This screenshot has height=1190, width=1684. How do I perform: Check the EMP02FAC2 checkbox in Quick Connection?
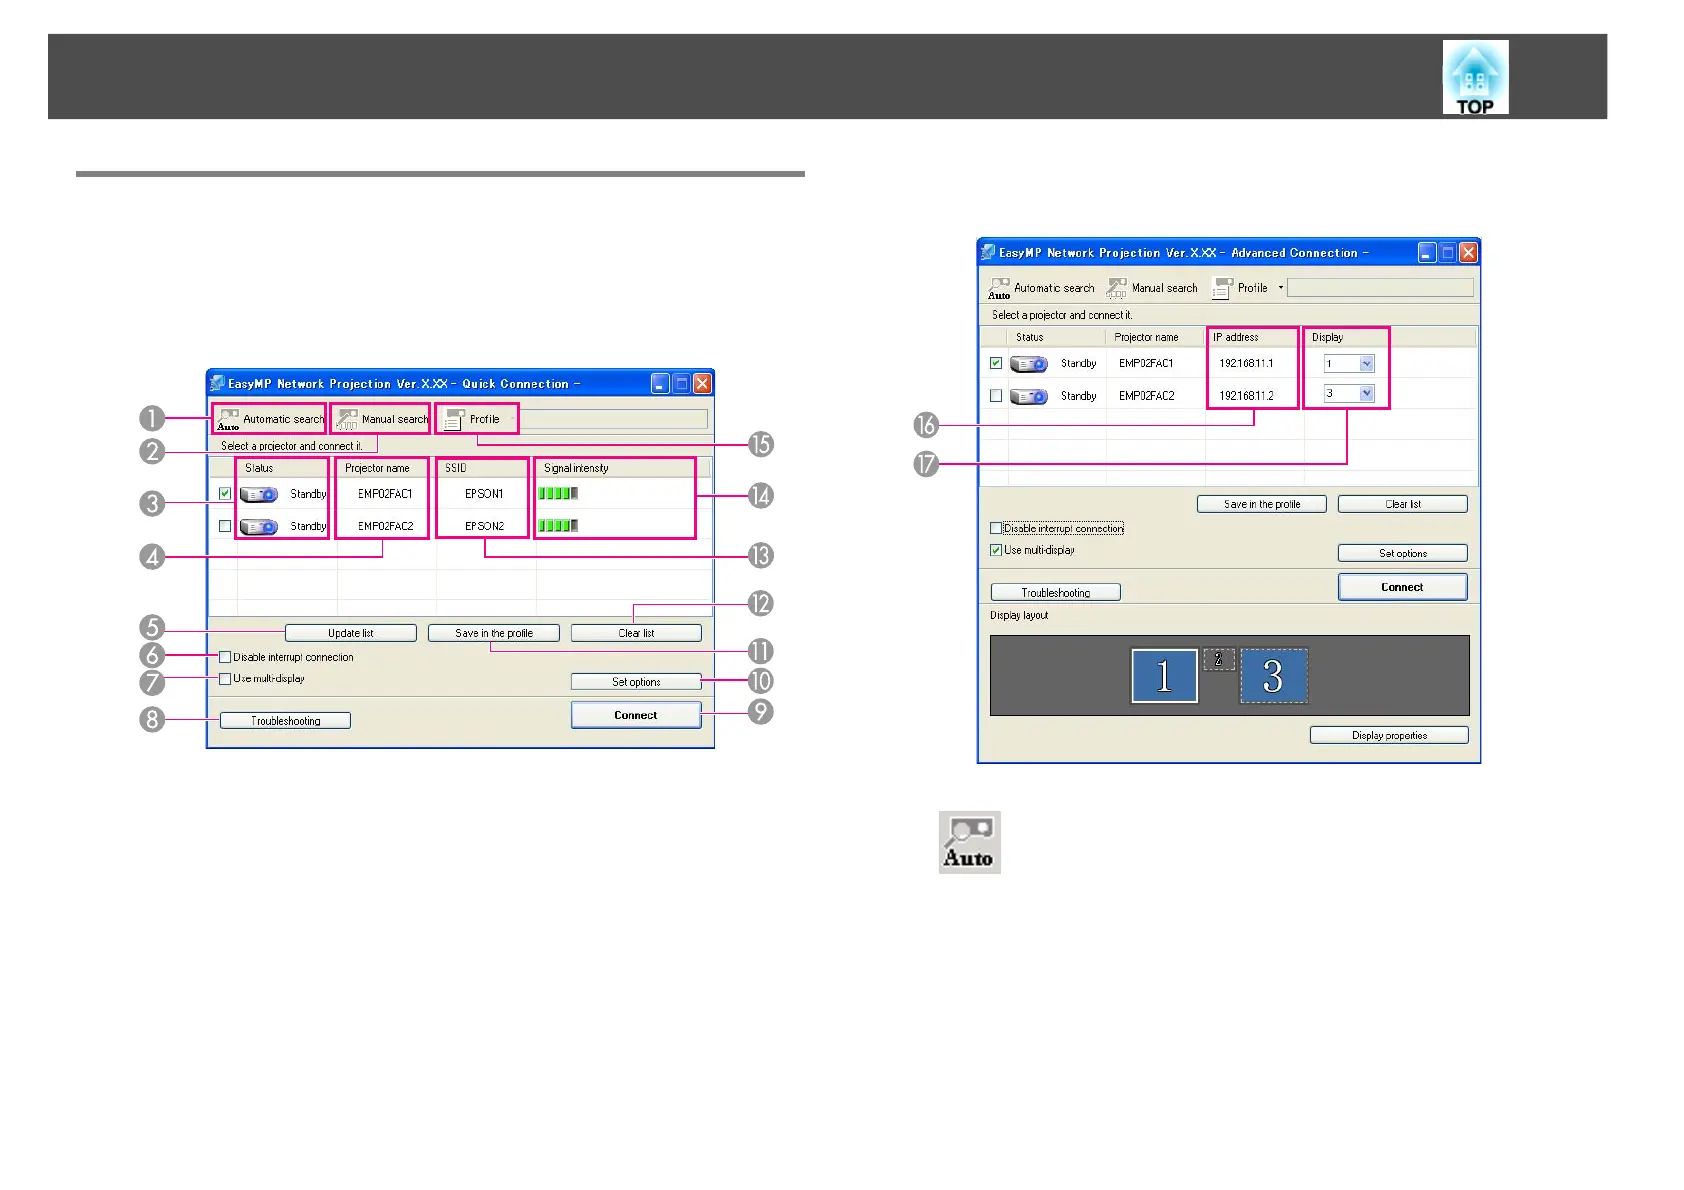coord(225,526)
